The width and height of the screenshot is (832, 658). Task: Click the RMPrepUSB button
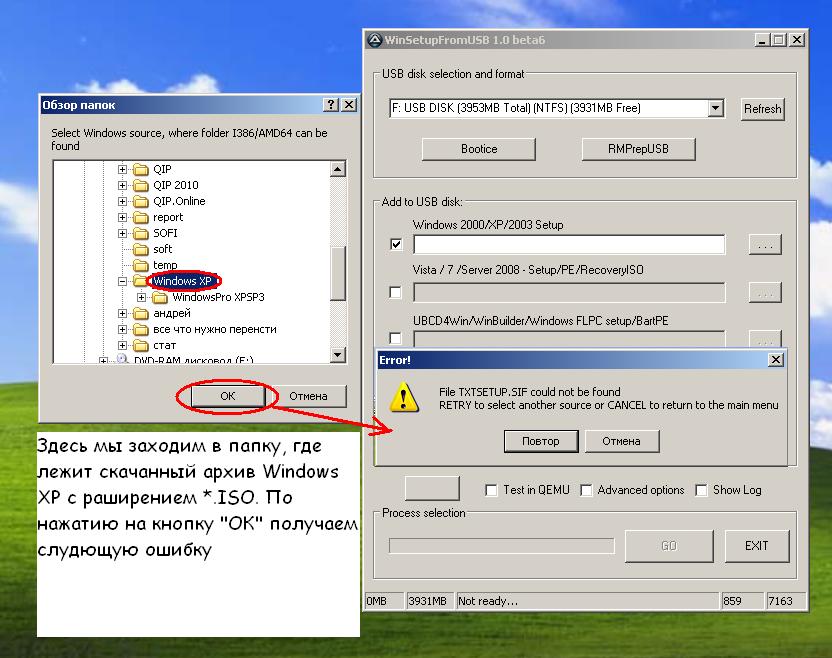(638, 149)
